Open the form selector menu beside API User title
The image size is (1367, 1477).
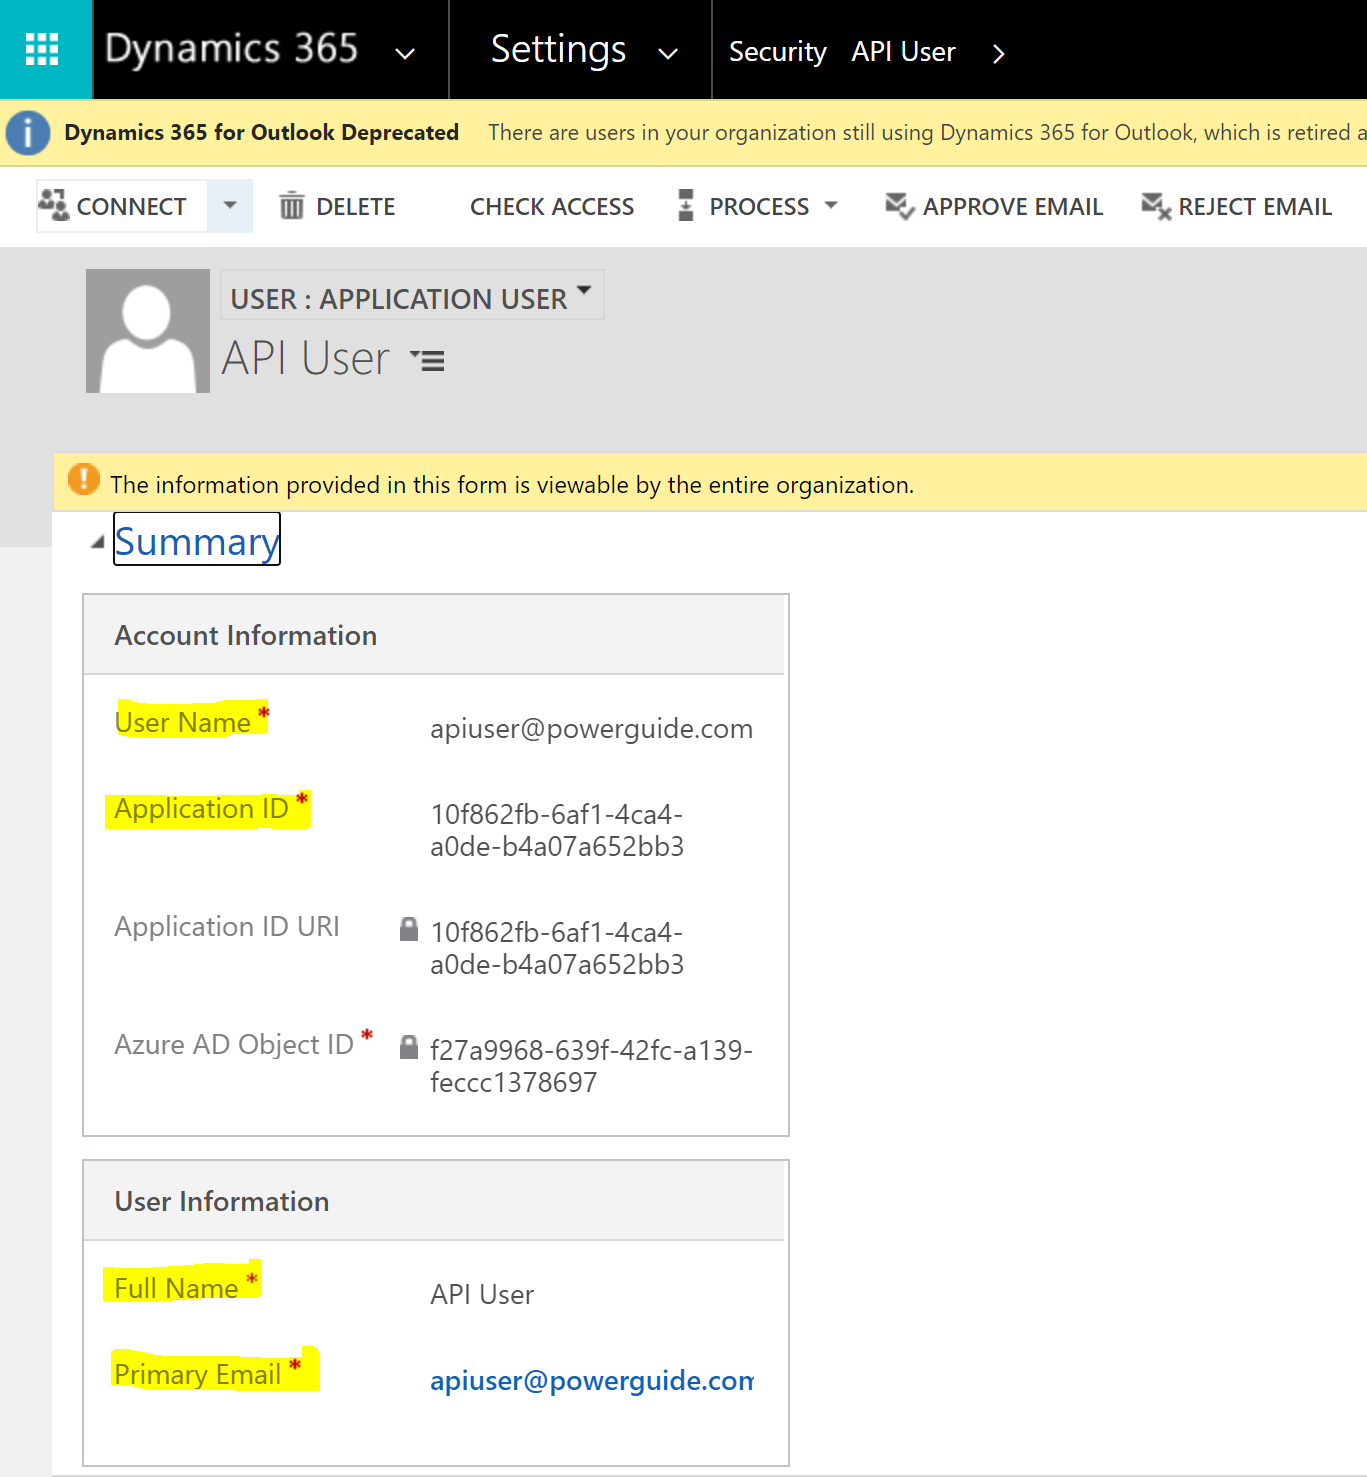tap(428, 360)
